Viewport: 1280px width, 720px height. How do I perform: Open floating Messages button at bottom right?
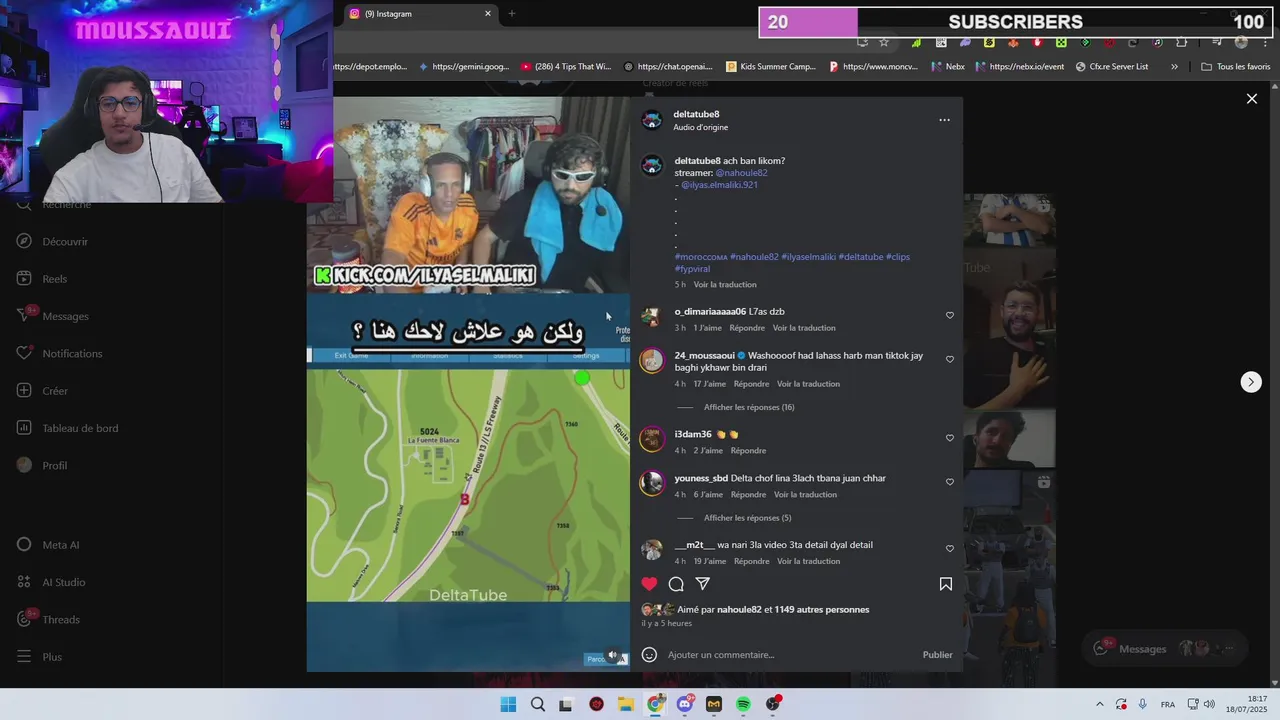pos(1165,649)
